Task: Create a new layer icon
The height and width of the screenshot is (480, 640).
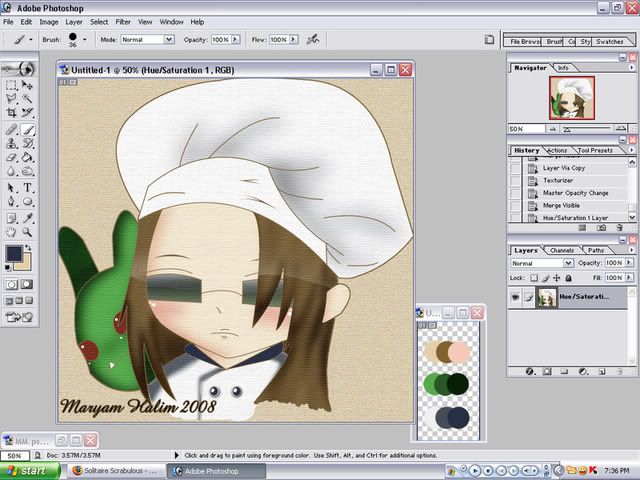Action: click(602, 371)
